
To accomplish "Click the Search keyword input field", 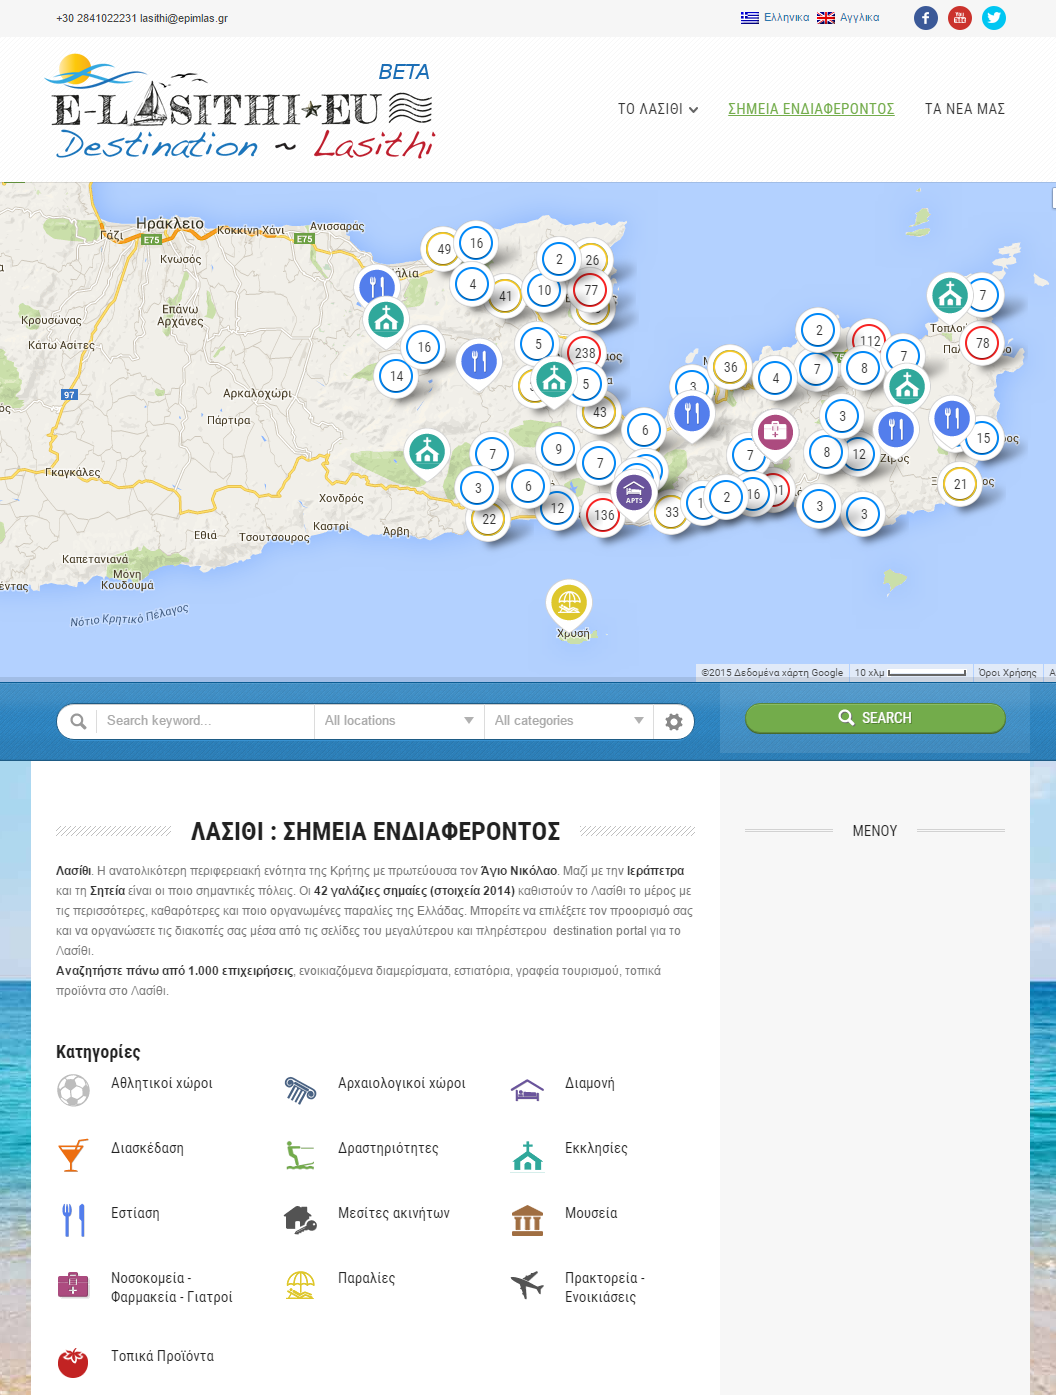I will tap(205, 721).
